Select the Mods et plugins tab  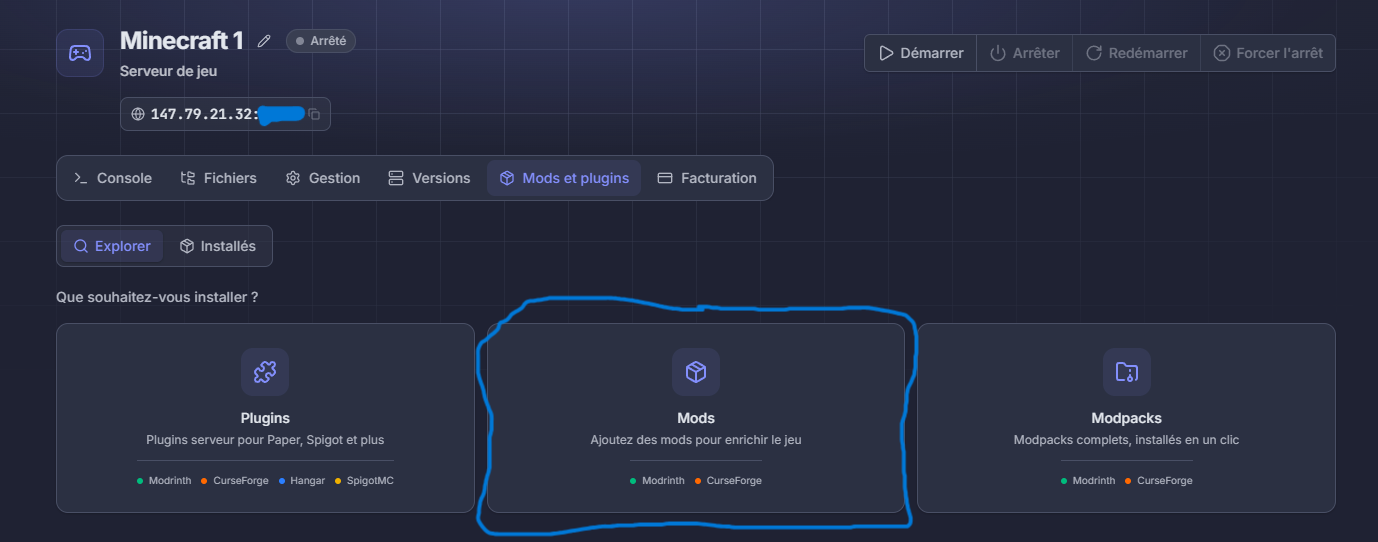(564, 178)
